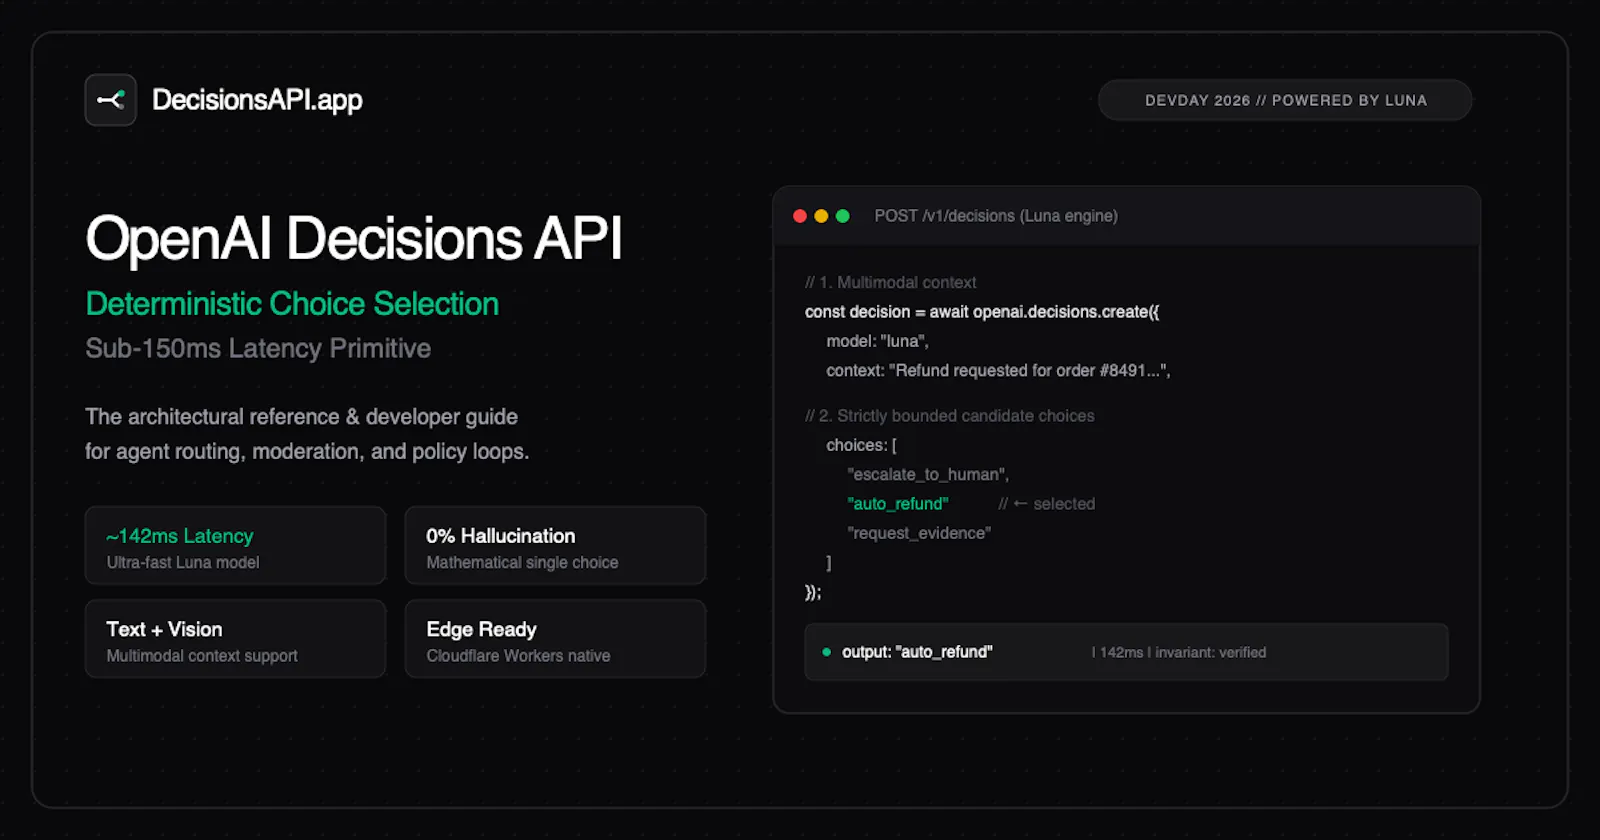This screenshot has width=1600, height=840.
Task: Click the Deterministic Choice Selection subtitle
Action: point(292,304)
